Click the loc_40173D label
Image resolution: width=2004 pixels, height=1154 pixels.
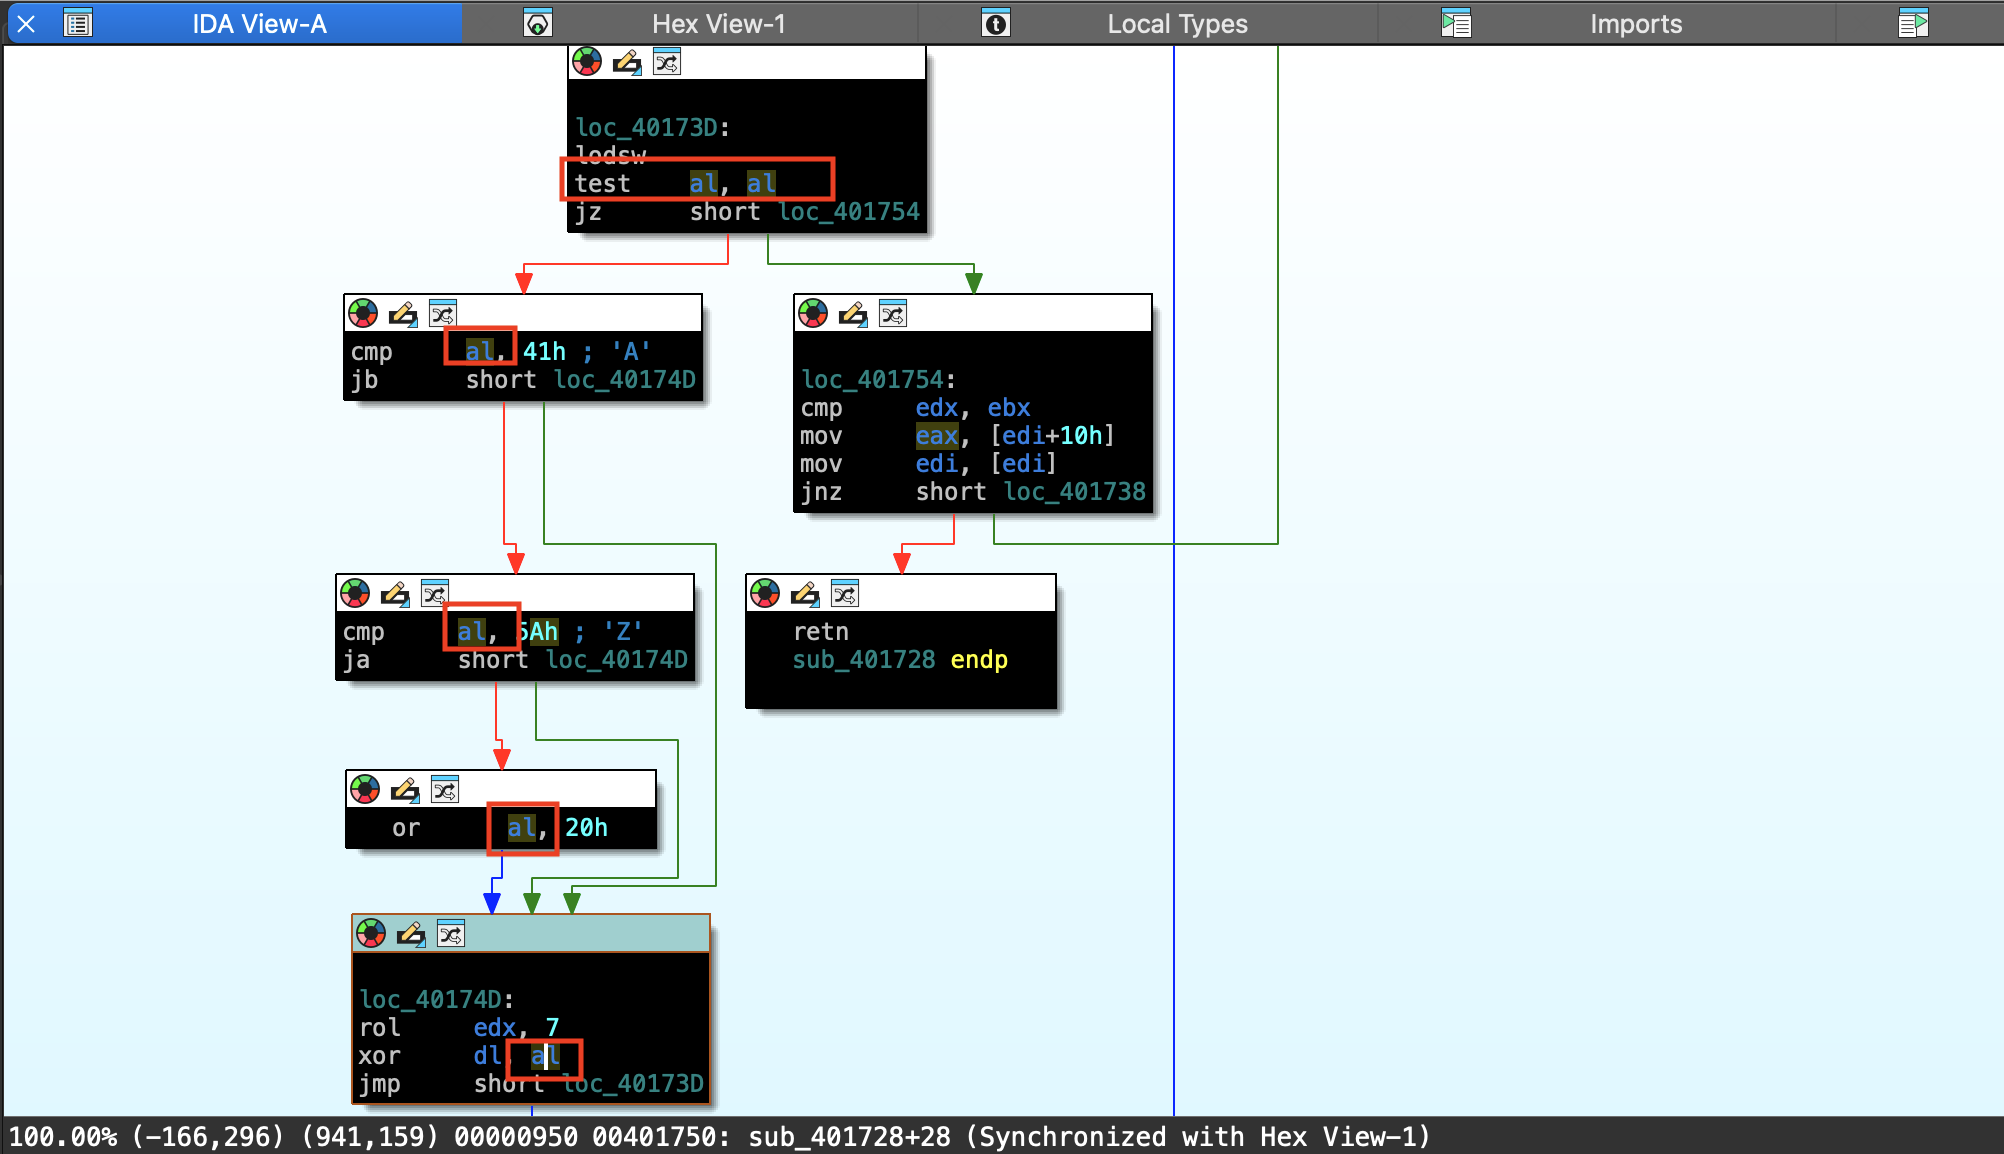(652, 128)
